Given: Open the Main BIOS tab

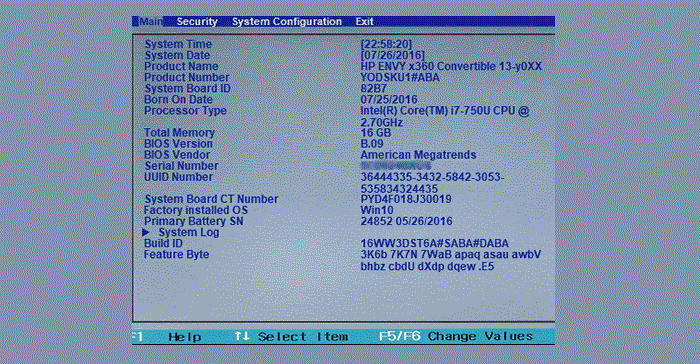Looking at the screenshot, I should [x=150, y=21].
